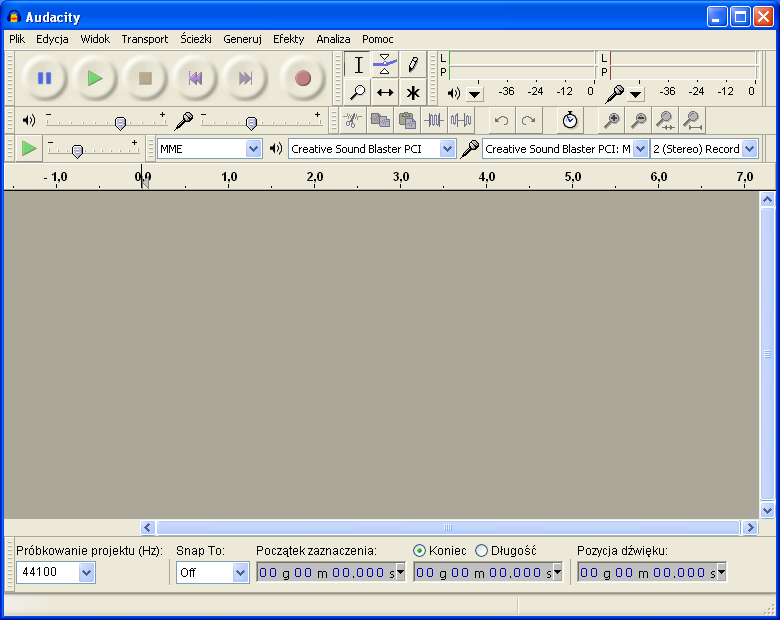Click the Cut scissors icon
This screenshot has width=780, height=620.
pos(351,120)
